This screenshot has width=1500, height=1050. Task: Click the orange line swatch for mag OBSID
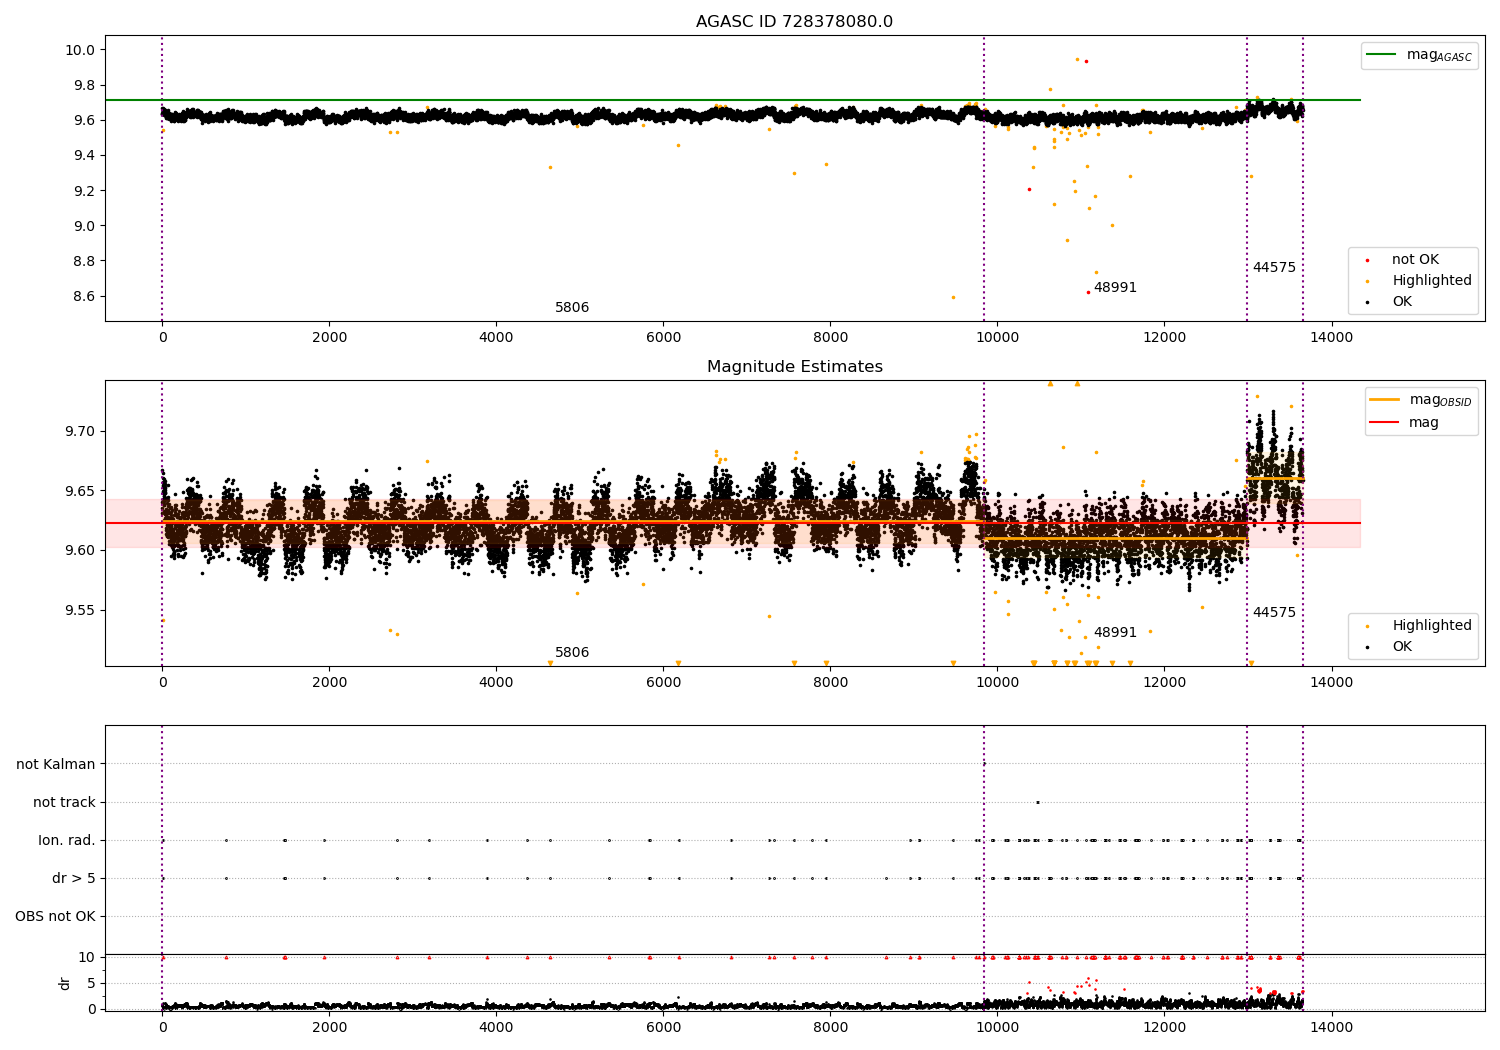coord(1385,399)
